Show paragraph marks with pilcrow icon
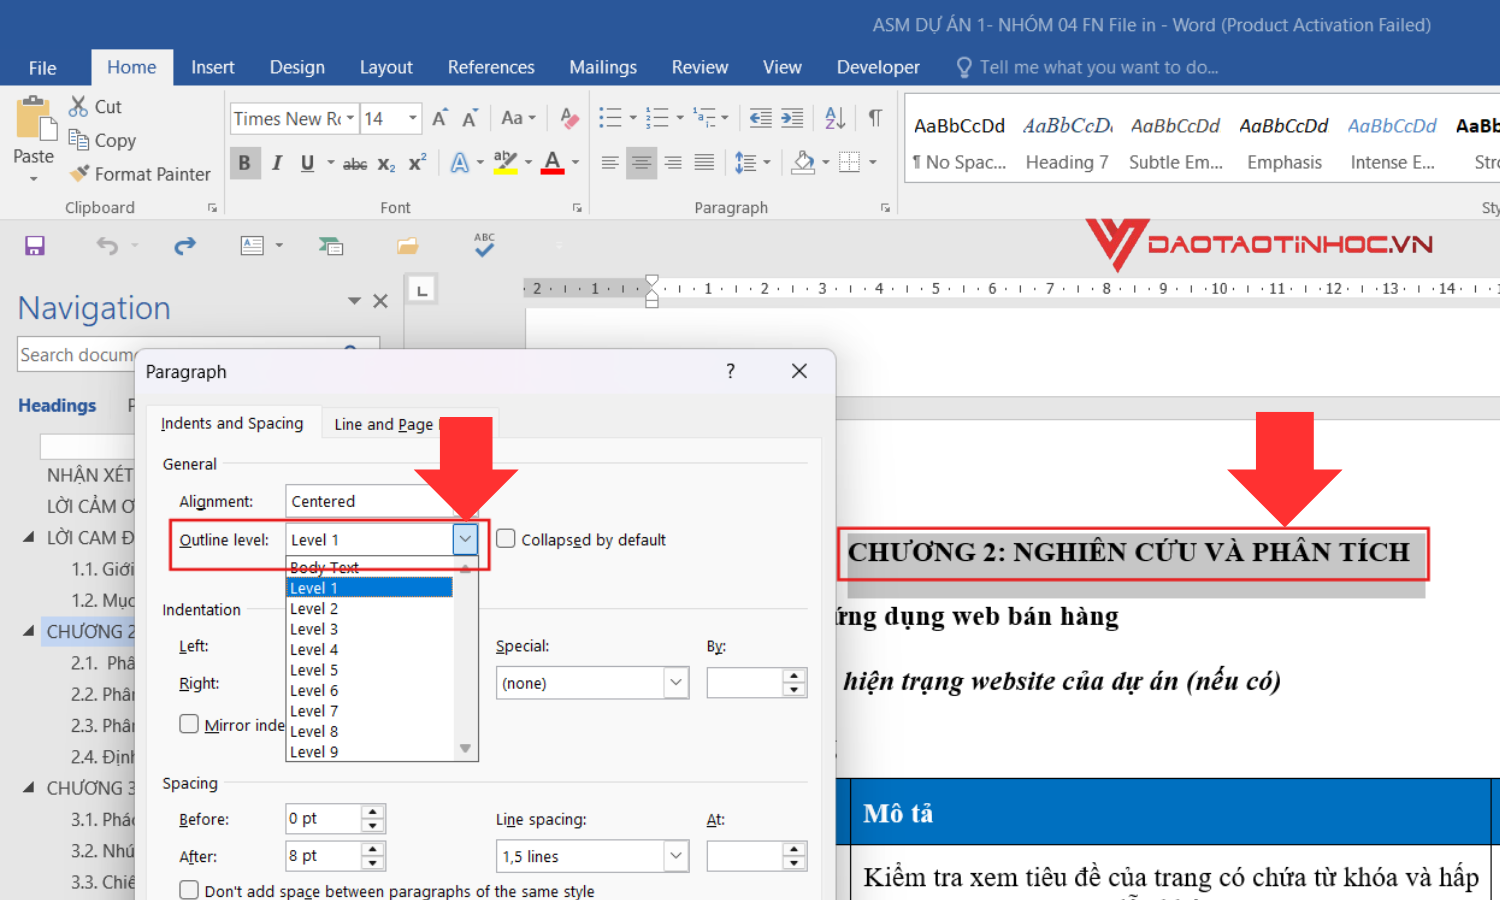 (x=875, y=118)
